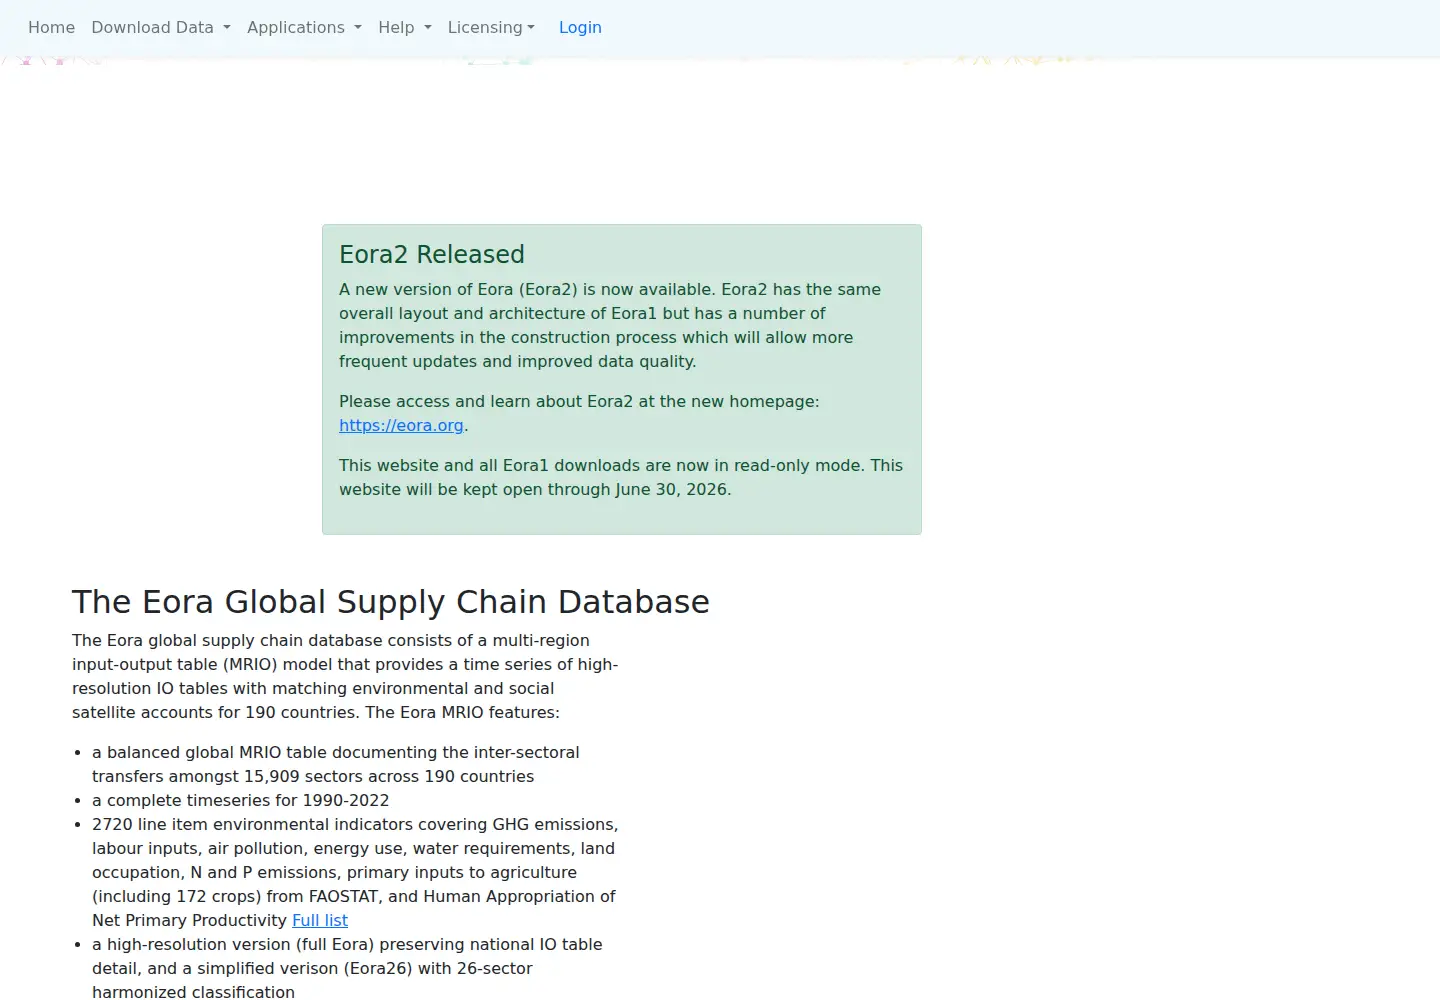The height and width of the screenshot is (1000, 1440).
Task: Open the https://eora.org link
Action: (401, 425)
